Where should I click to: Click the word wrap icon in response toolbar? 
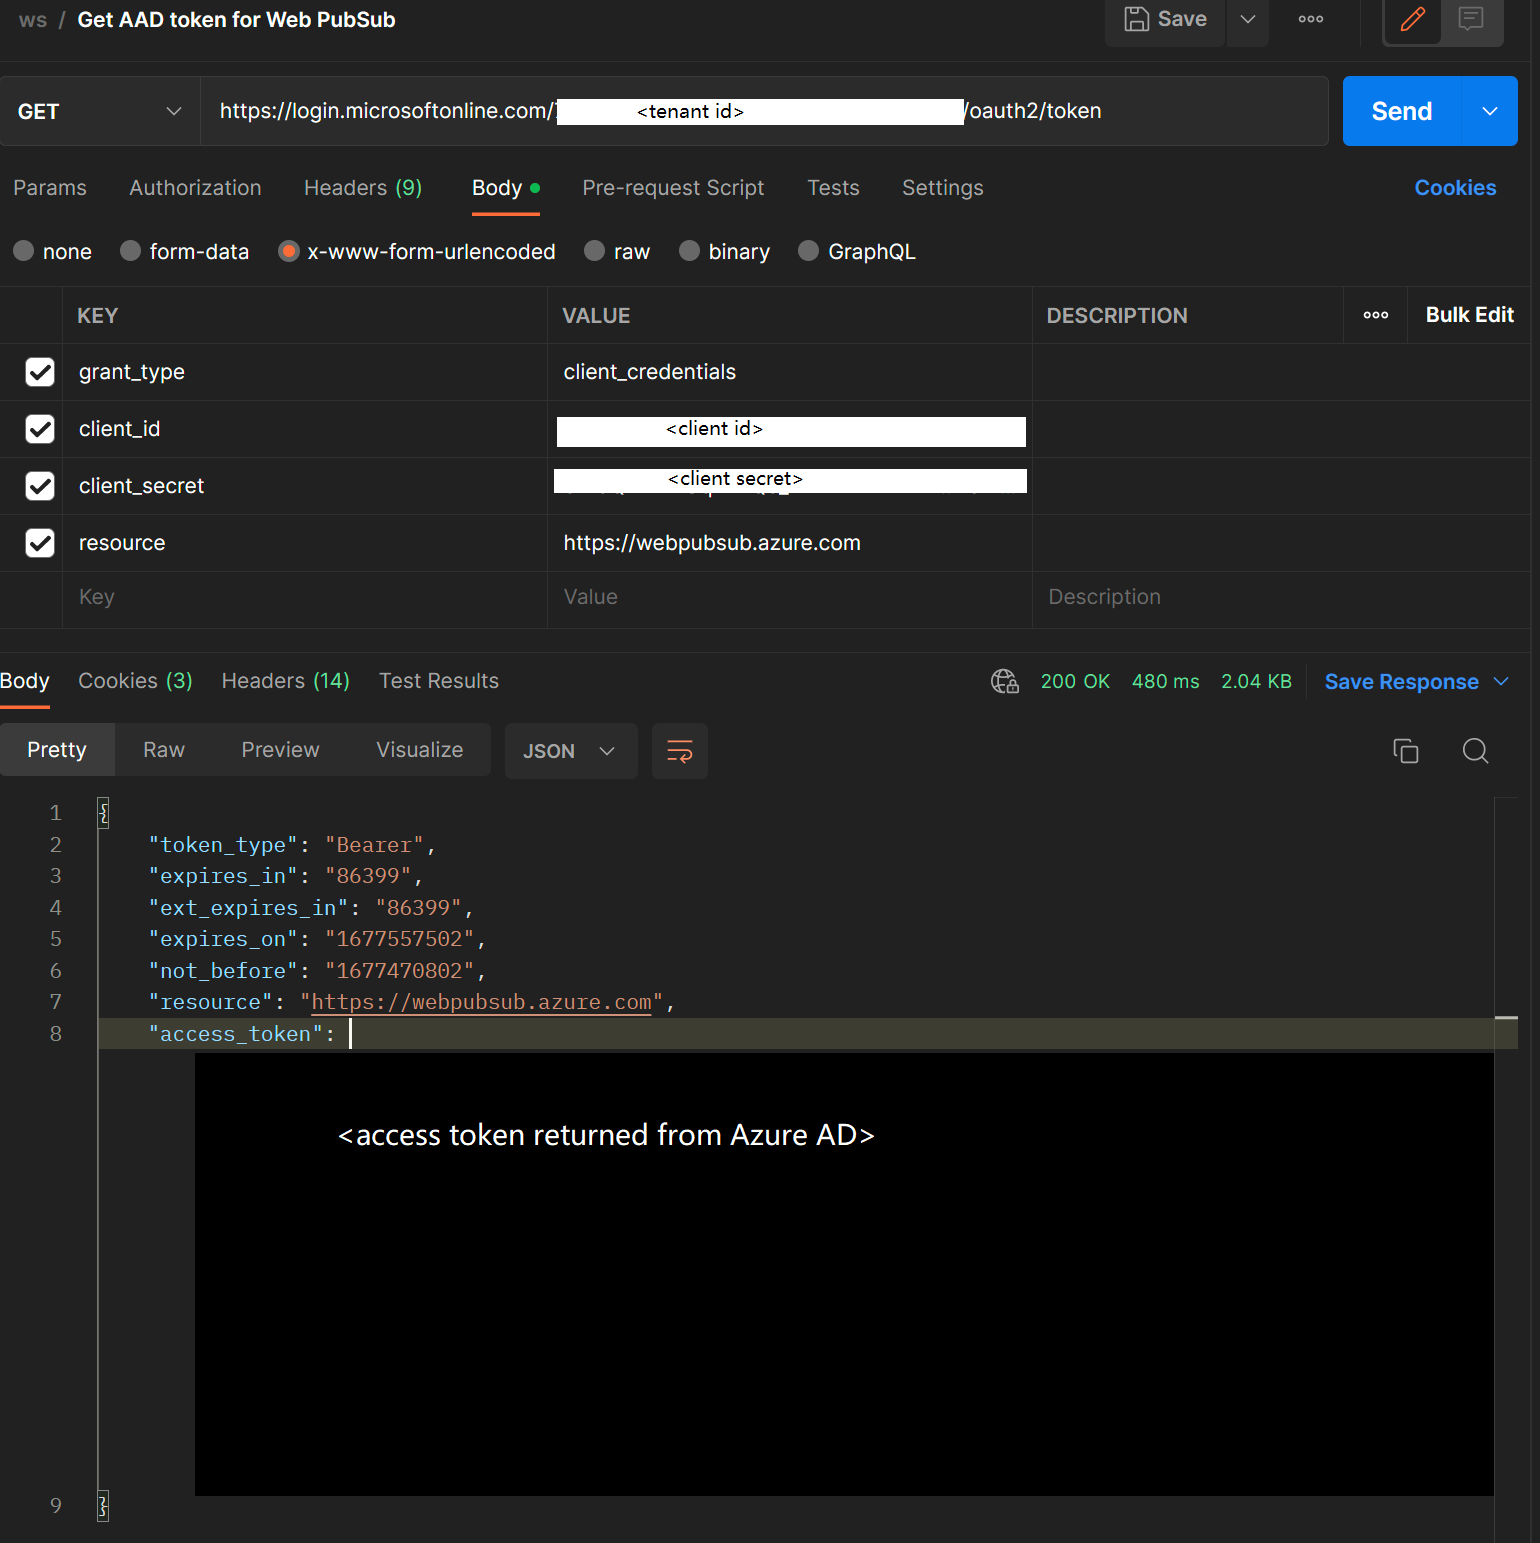click(679, 751)
